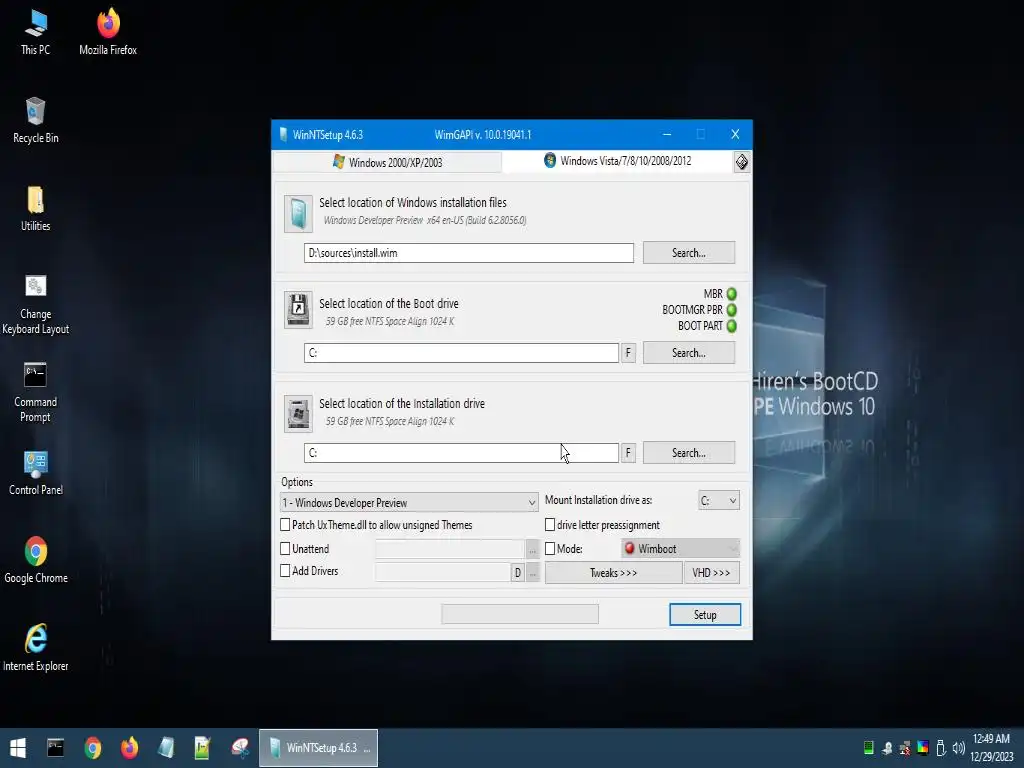Select the Windows Vista/7/8/10/2008/2012 tab

coord(618,161)
